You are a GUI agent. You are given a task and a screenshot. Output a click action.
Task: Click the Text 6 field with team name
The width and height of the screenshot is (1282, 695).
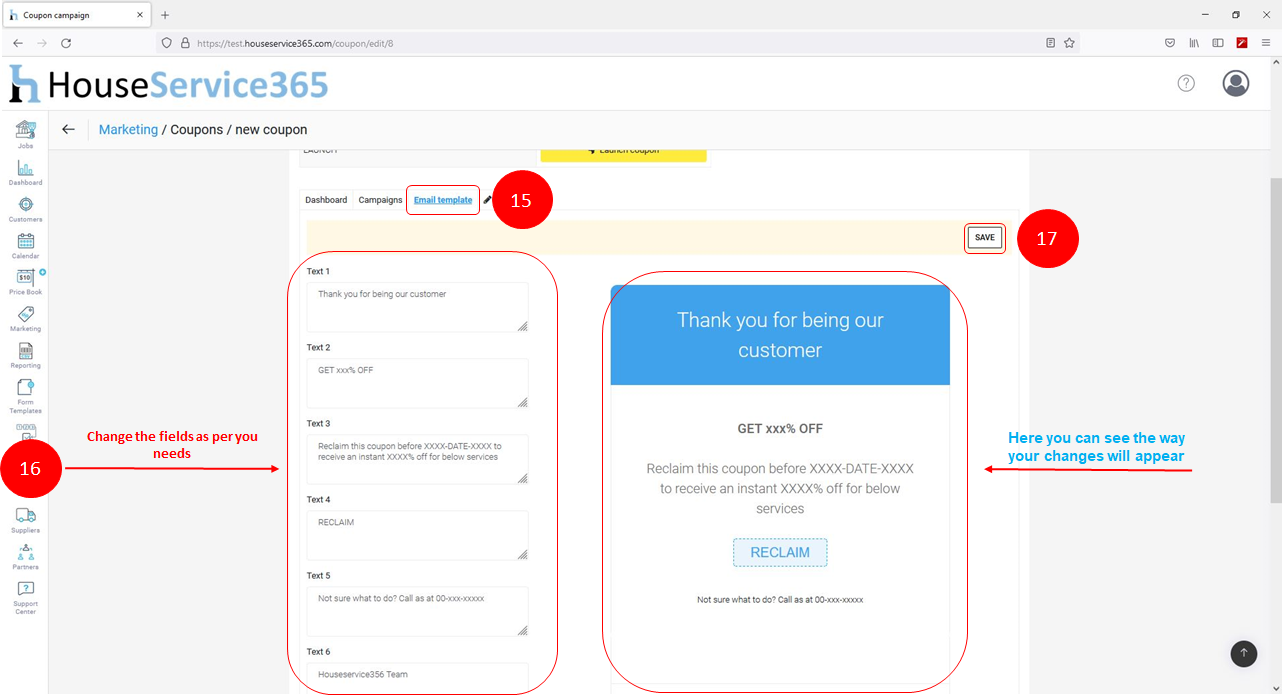pyautogui.click(x=417, y=677)
